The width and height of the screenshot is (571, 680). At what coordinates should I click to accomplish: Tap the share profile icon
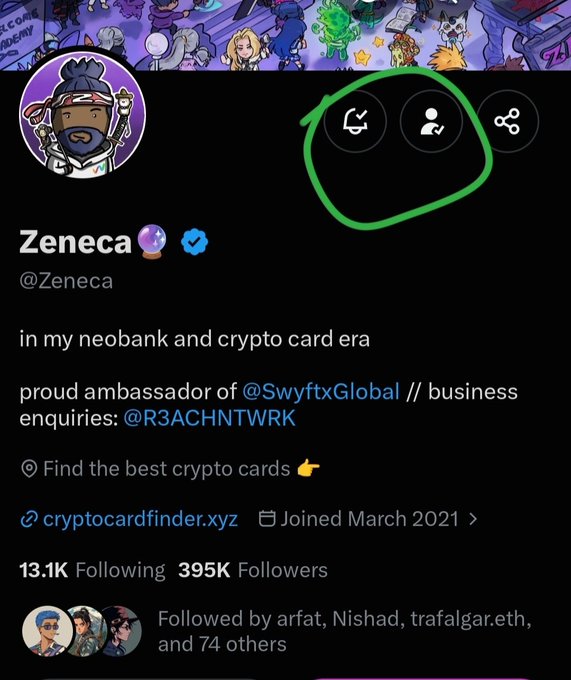click(507, 121)
